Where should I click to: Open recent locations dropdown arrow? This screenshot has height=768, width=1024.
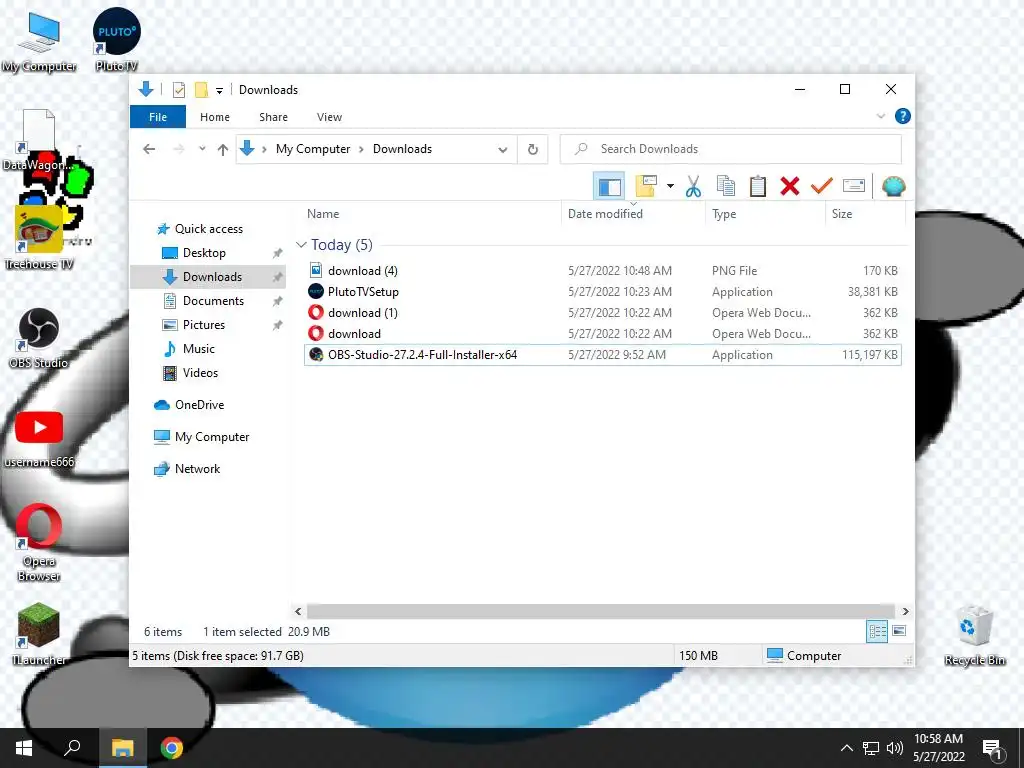pos(202,149)
